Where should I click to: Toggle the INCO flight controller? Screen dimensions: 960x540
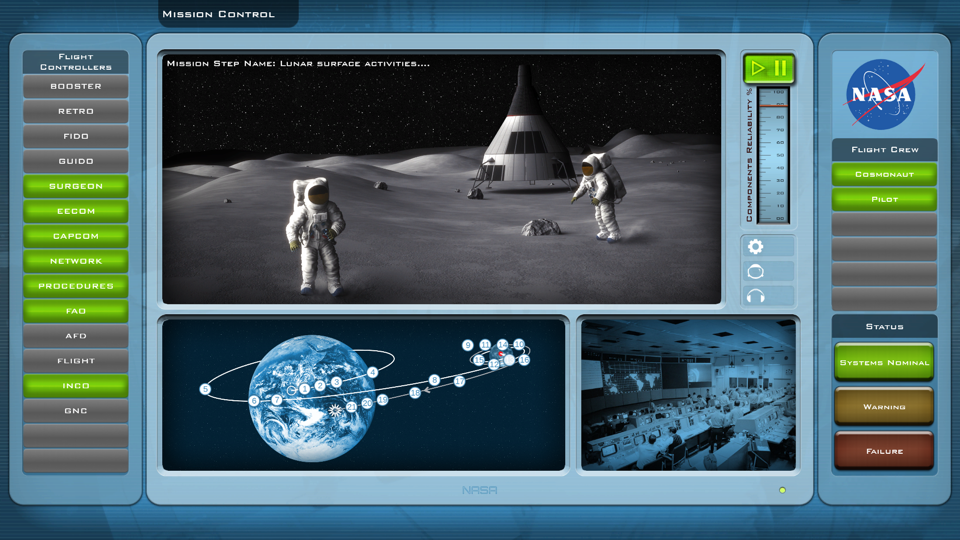click(76, 386)
